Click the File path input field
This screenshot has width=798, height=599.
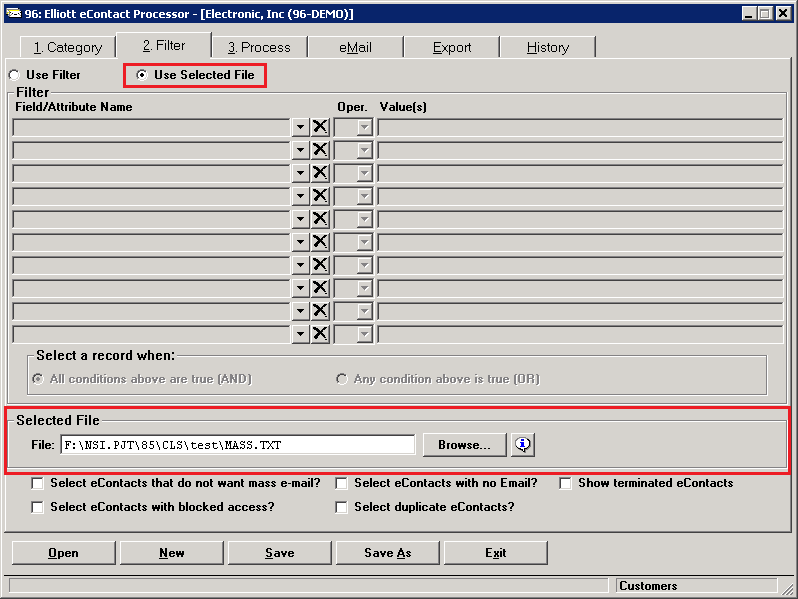pyautogui.click(x=238, y=445)
